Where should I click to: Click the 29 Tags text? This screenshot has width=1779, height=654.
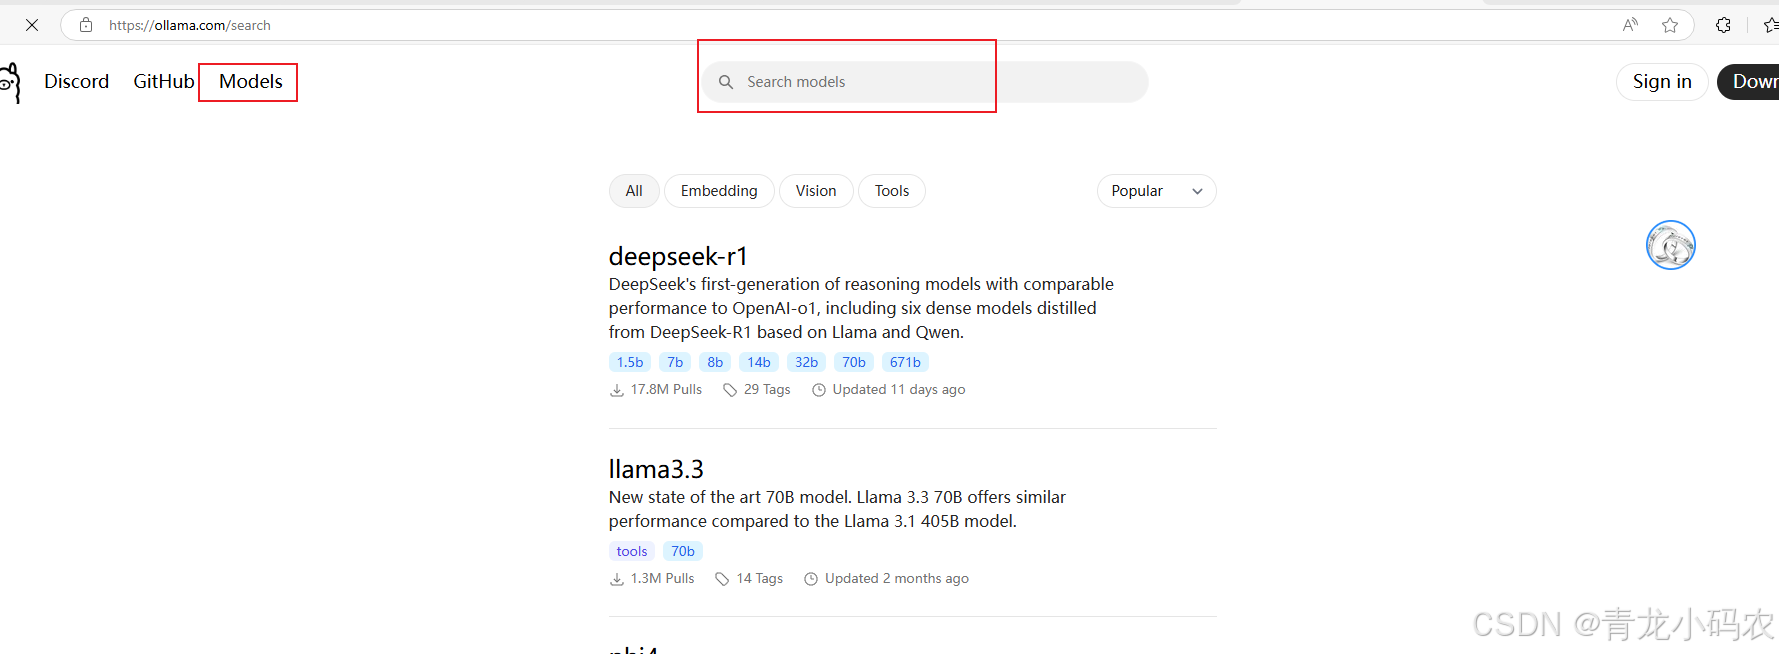(767, 390)
